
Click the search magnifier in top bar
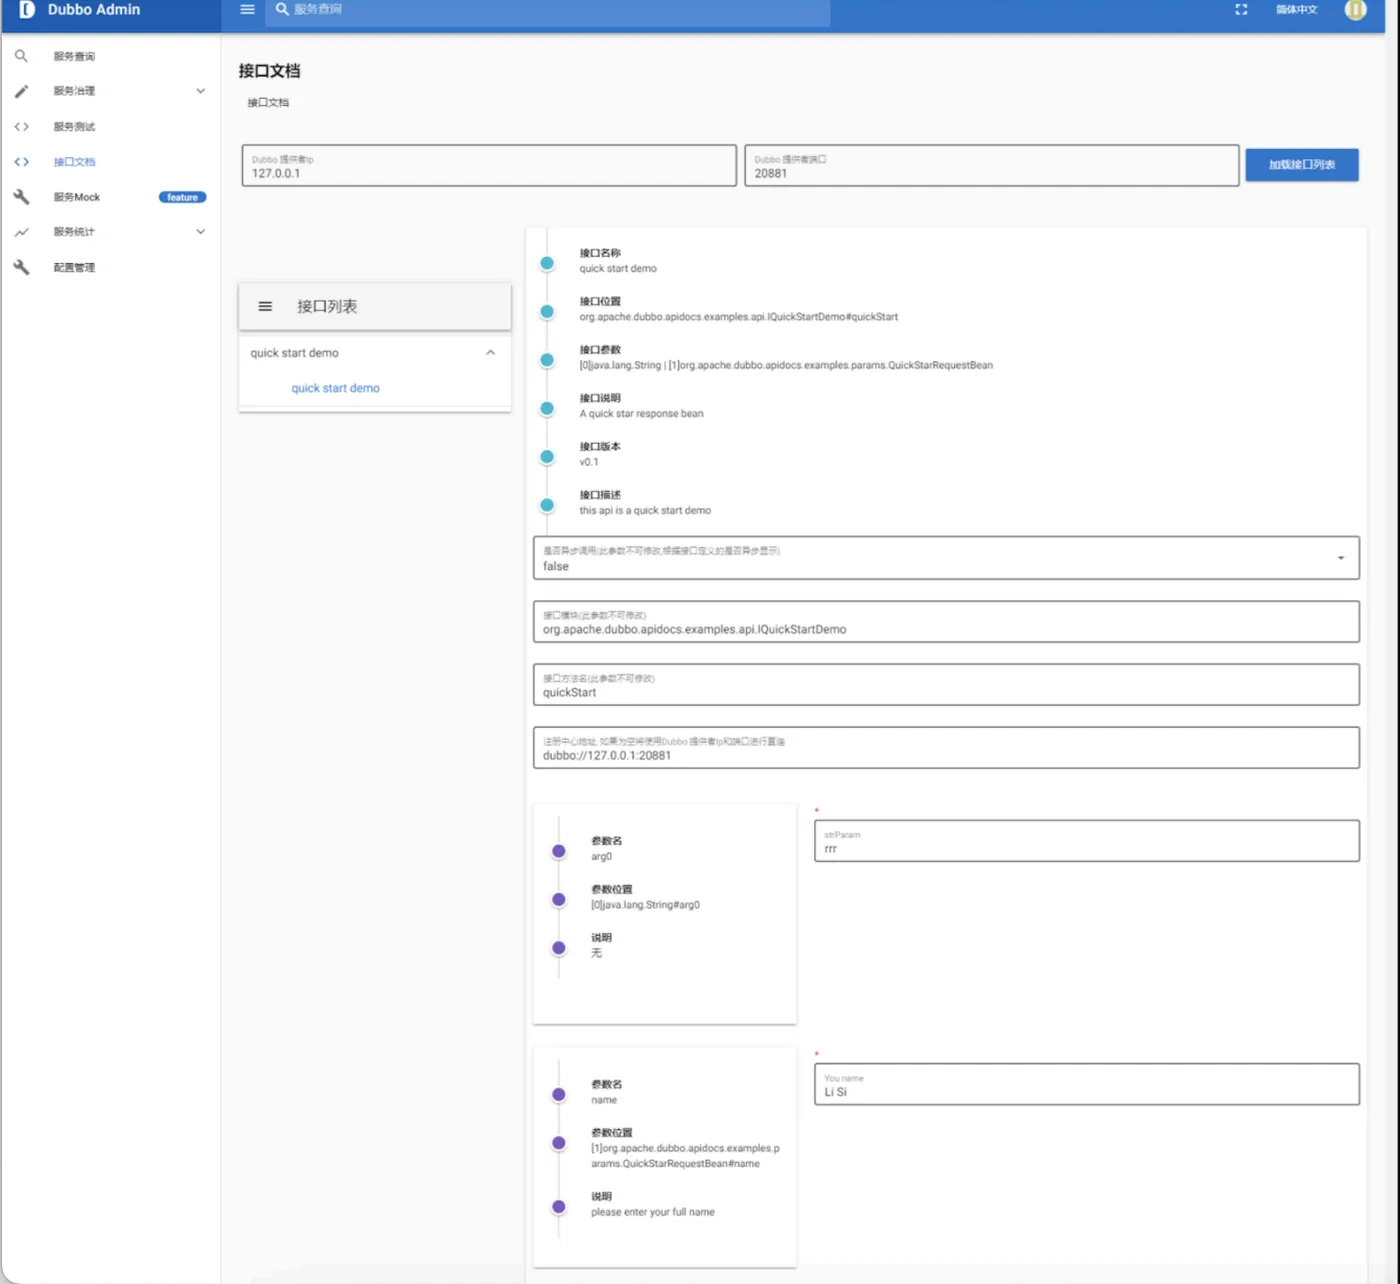click(x=282, y=9)
